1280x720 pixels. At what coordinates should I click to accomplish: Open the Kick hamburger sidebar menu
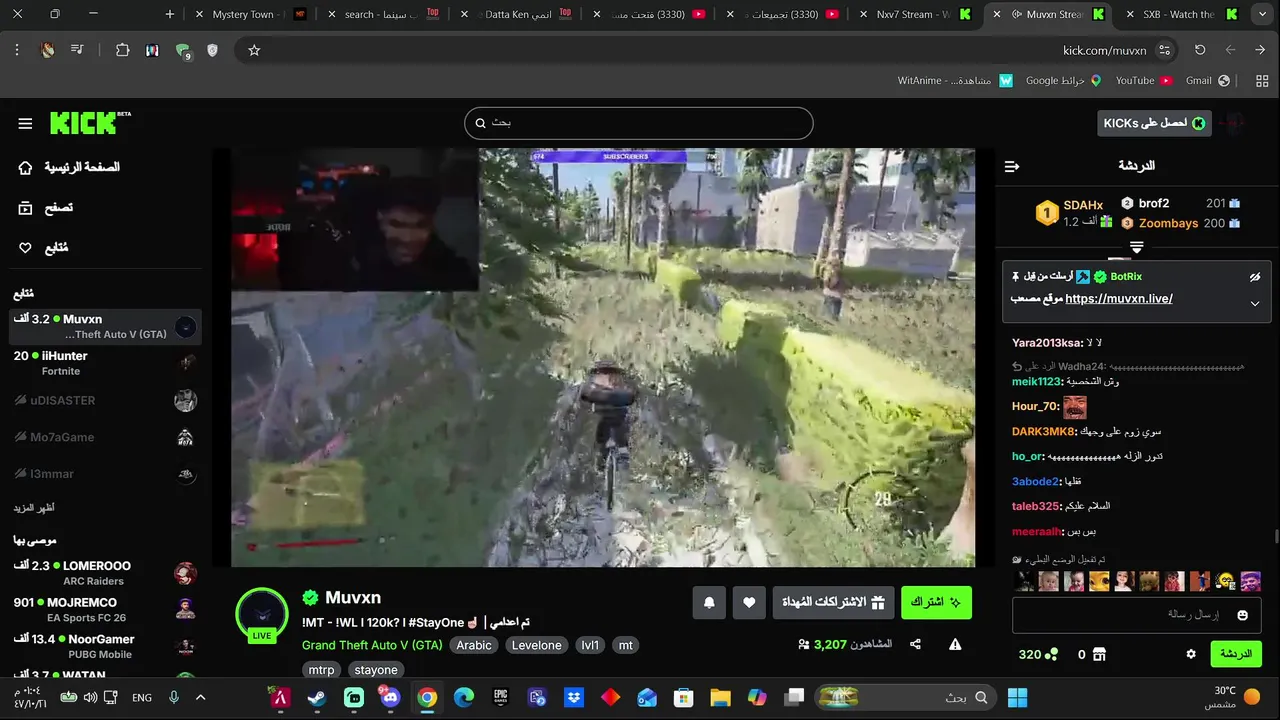pyautogui.click(x=25, y=123)
